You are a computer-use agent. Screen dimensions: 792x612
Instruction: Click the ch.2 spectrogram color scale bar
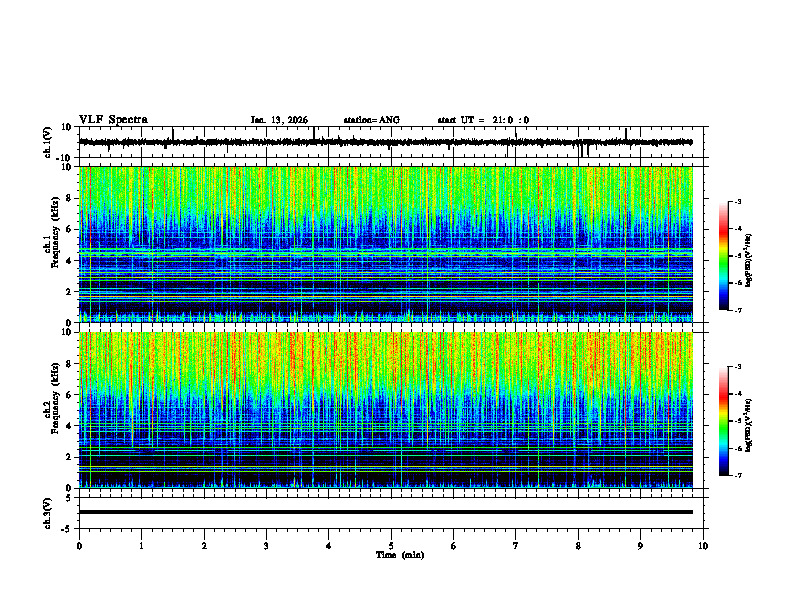pos(724,421)
